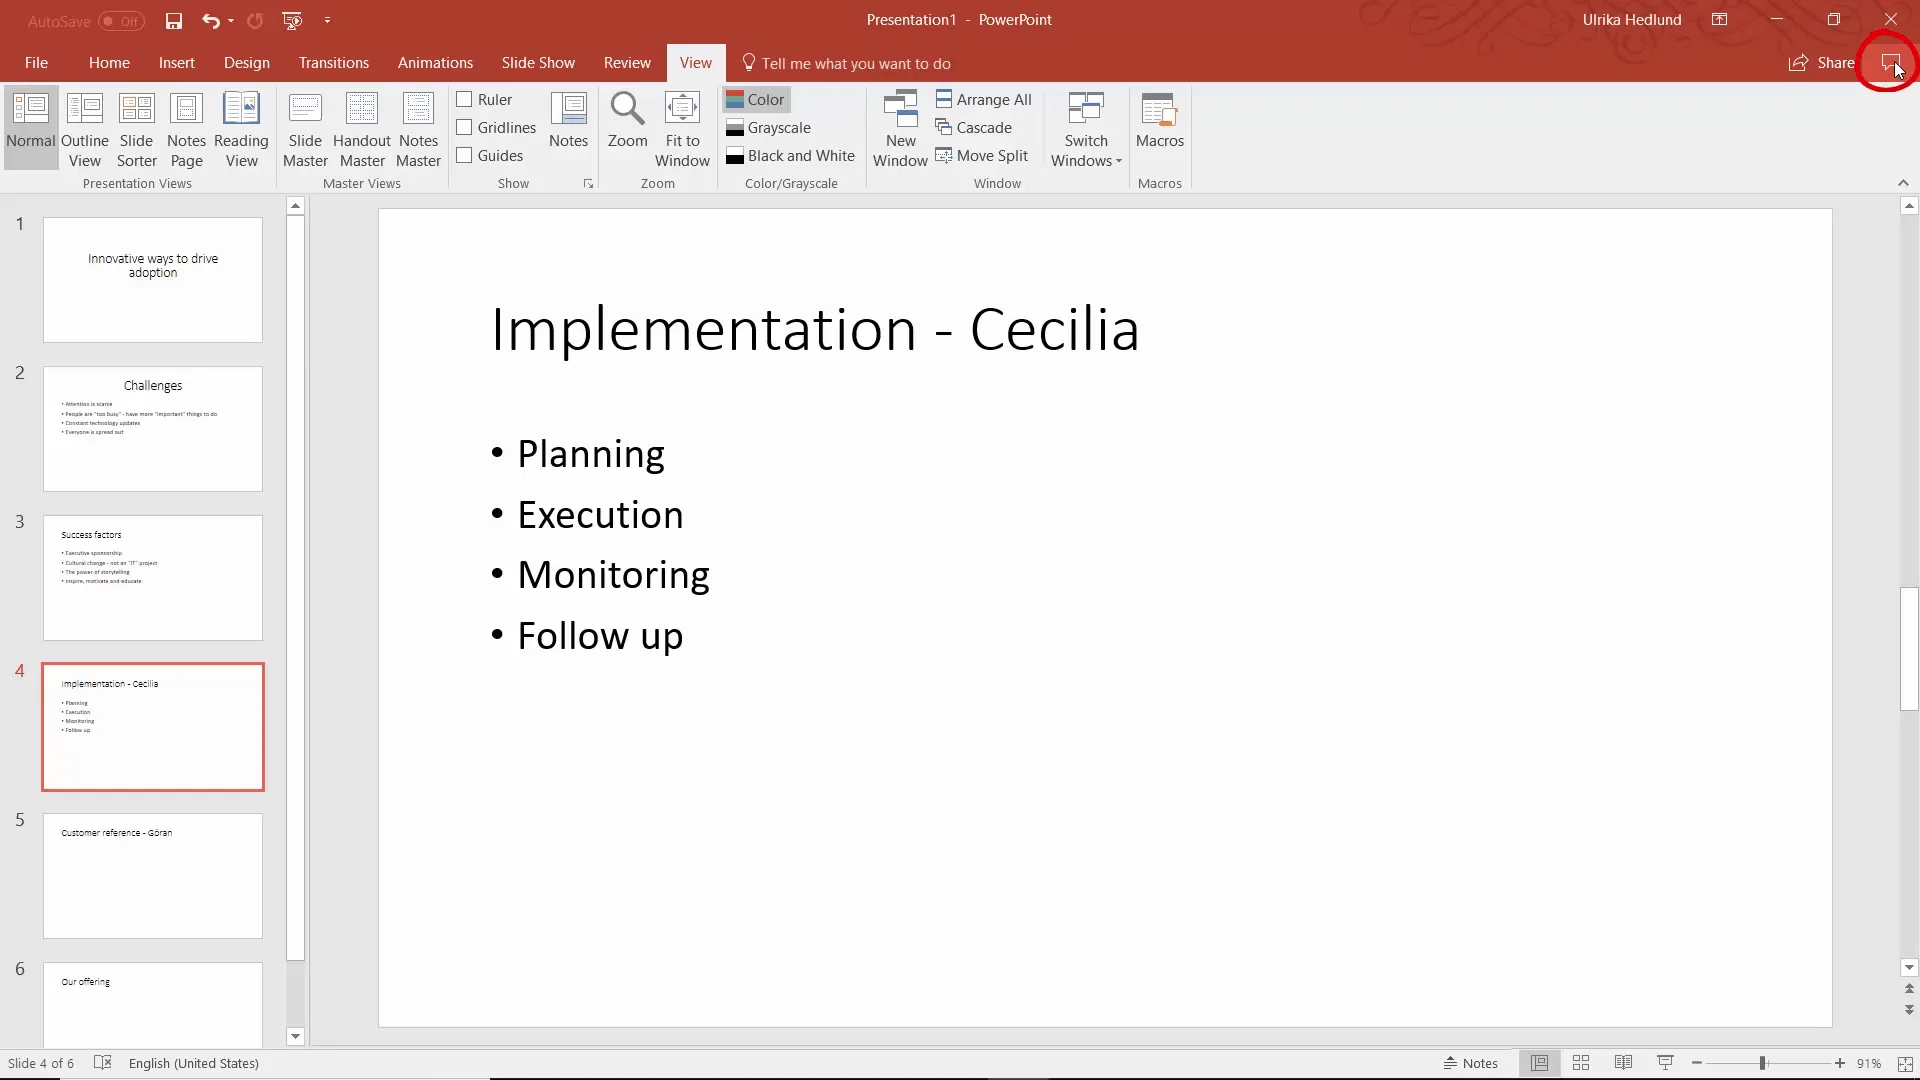
Task: Click slide panel scroll down arrow
Action: tap(295, 1037)
